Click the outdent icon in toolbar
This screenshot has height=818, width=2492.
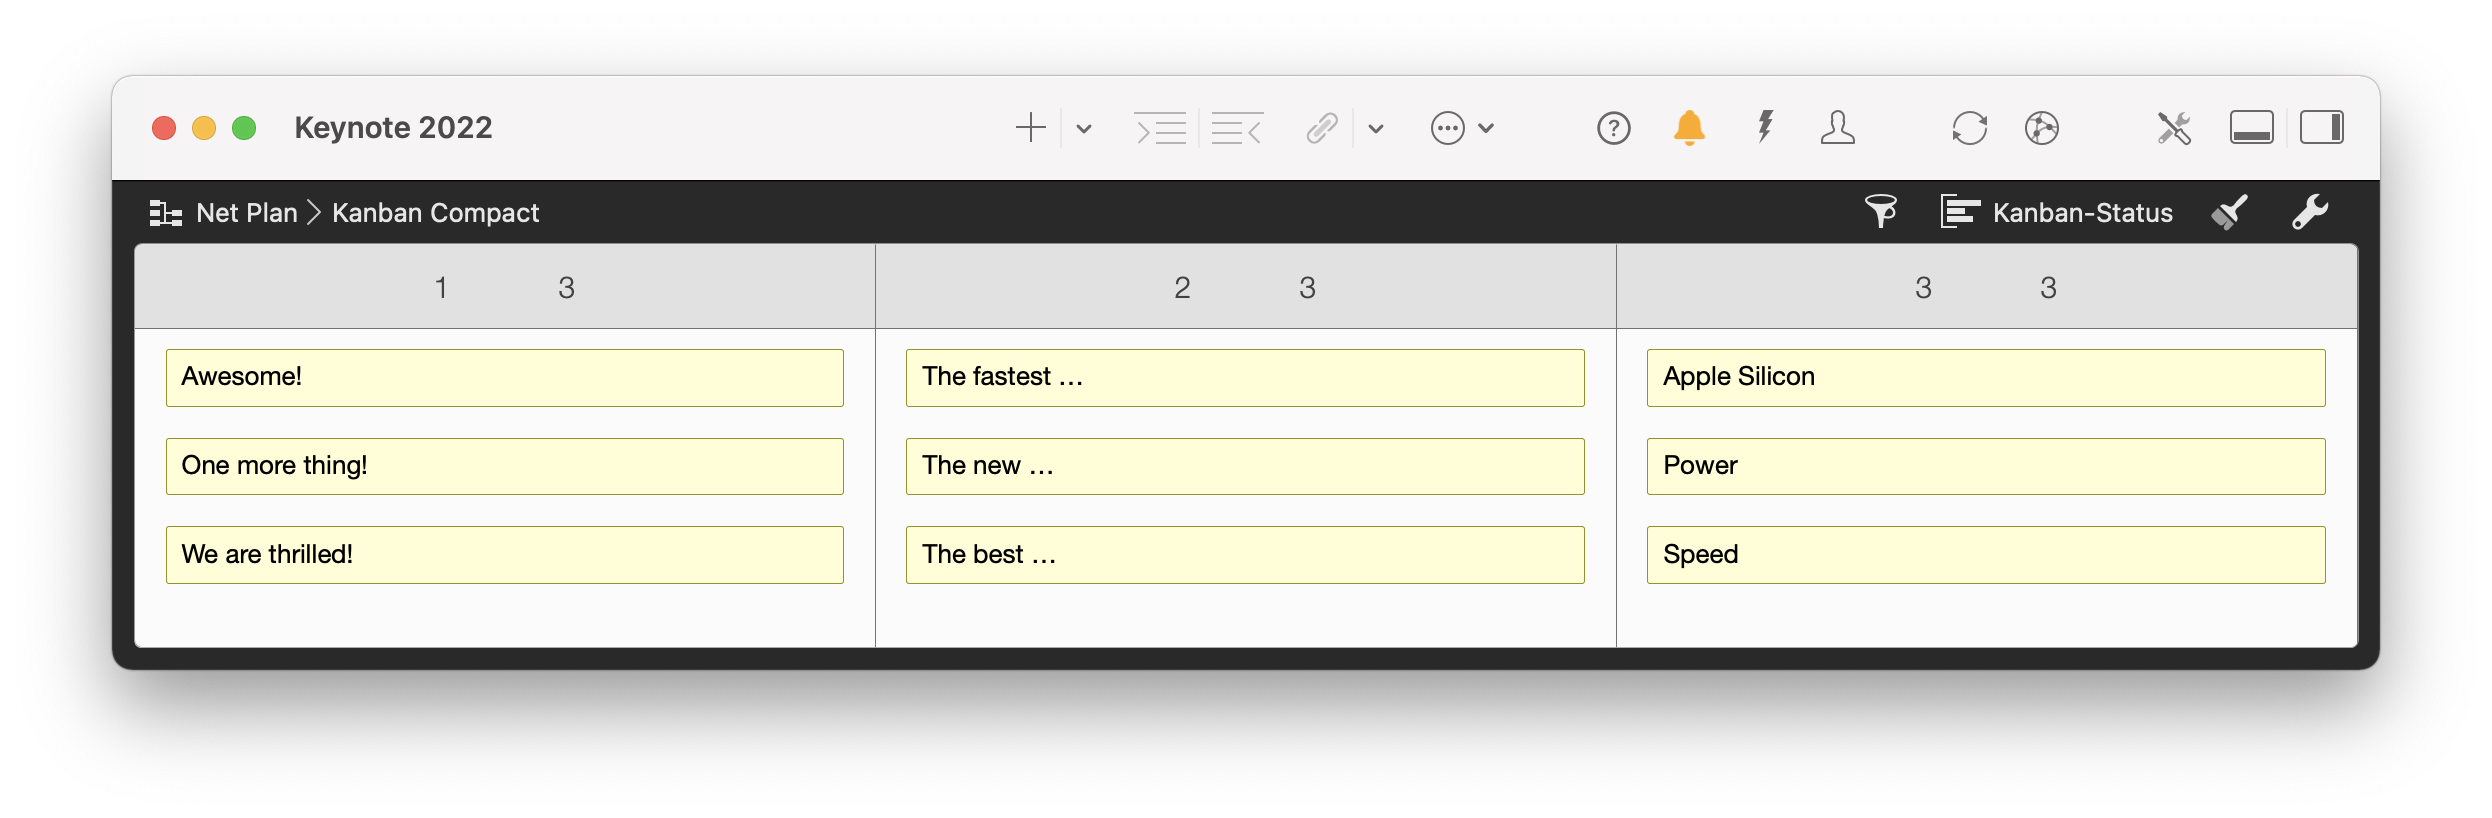pyautogui.click(x=1237, y=128)
